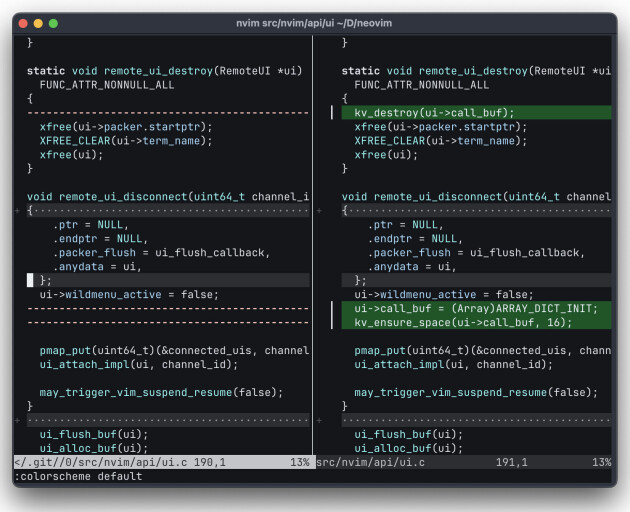Viewport: 630px width, 512px height.
Task: Click .ptr = NULL, in the right pane
Action: click(x=405, y=225)
